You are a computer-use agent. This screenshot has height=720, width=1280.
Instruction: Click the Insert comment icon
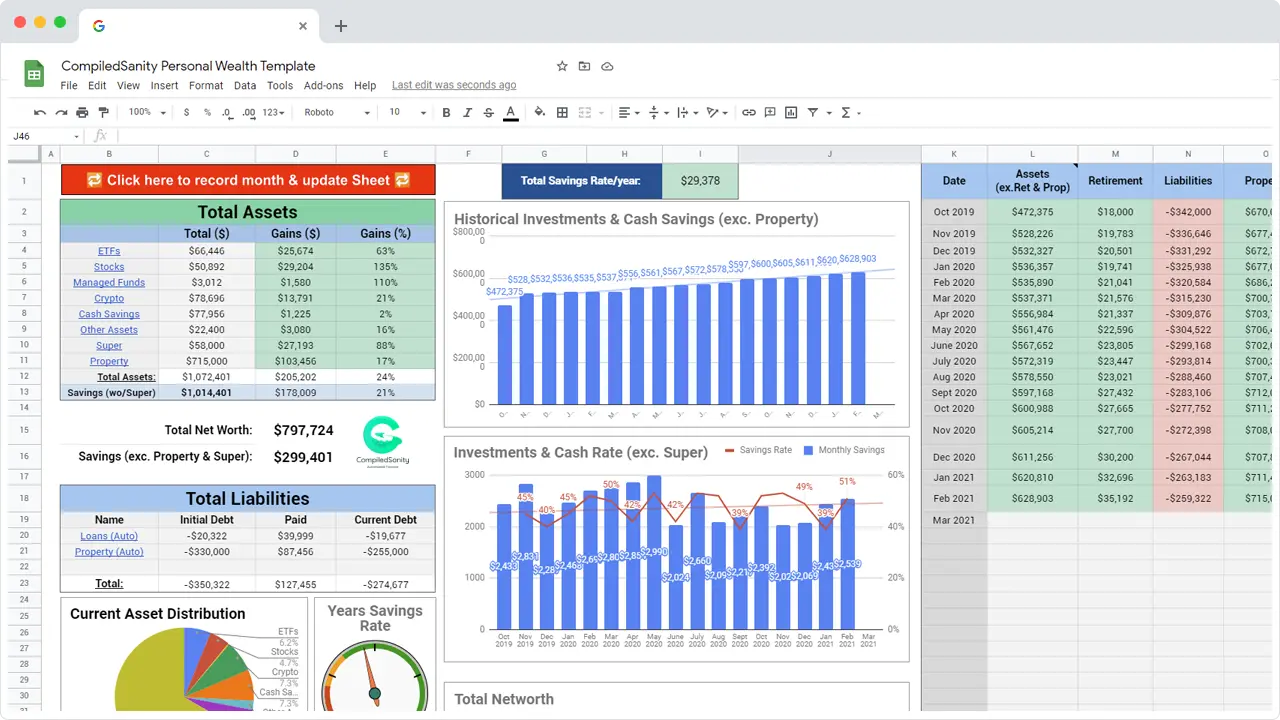point(770,113)
